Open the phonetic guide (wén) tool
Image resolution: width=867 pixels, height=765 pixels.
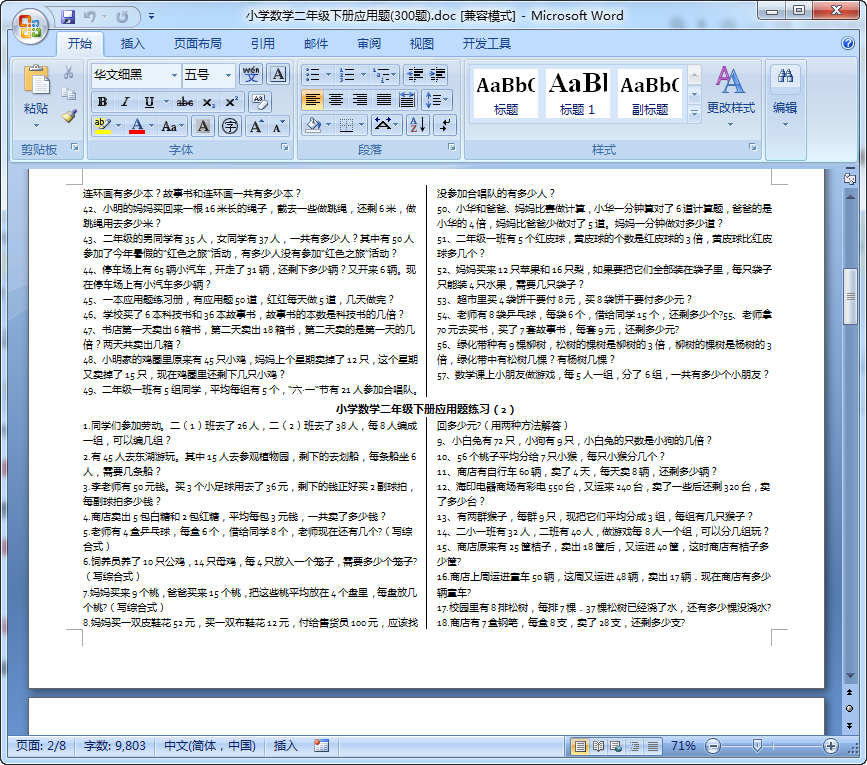[251, 74]
